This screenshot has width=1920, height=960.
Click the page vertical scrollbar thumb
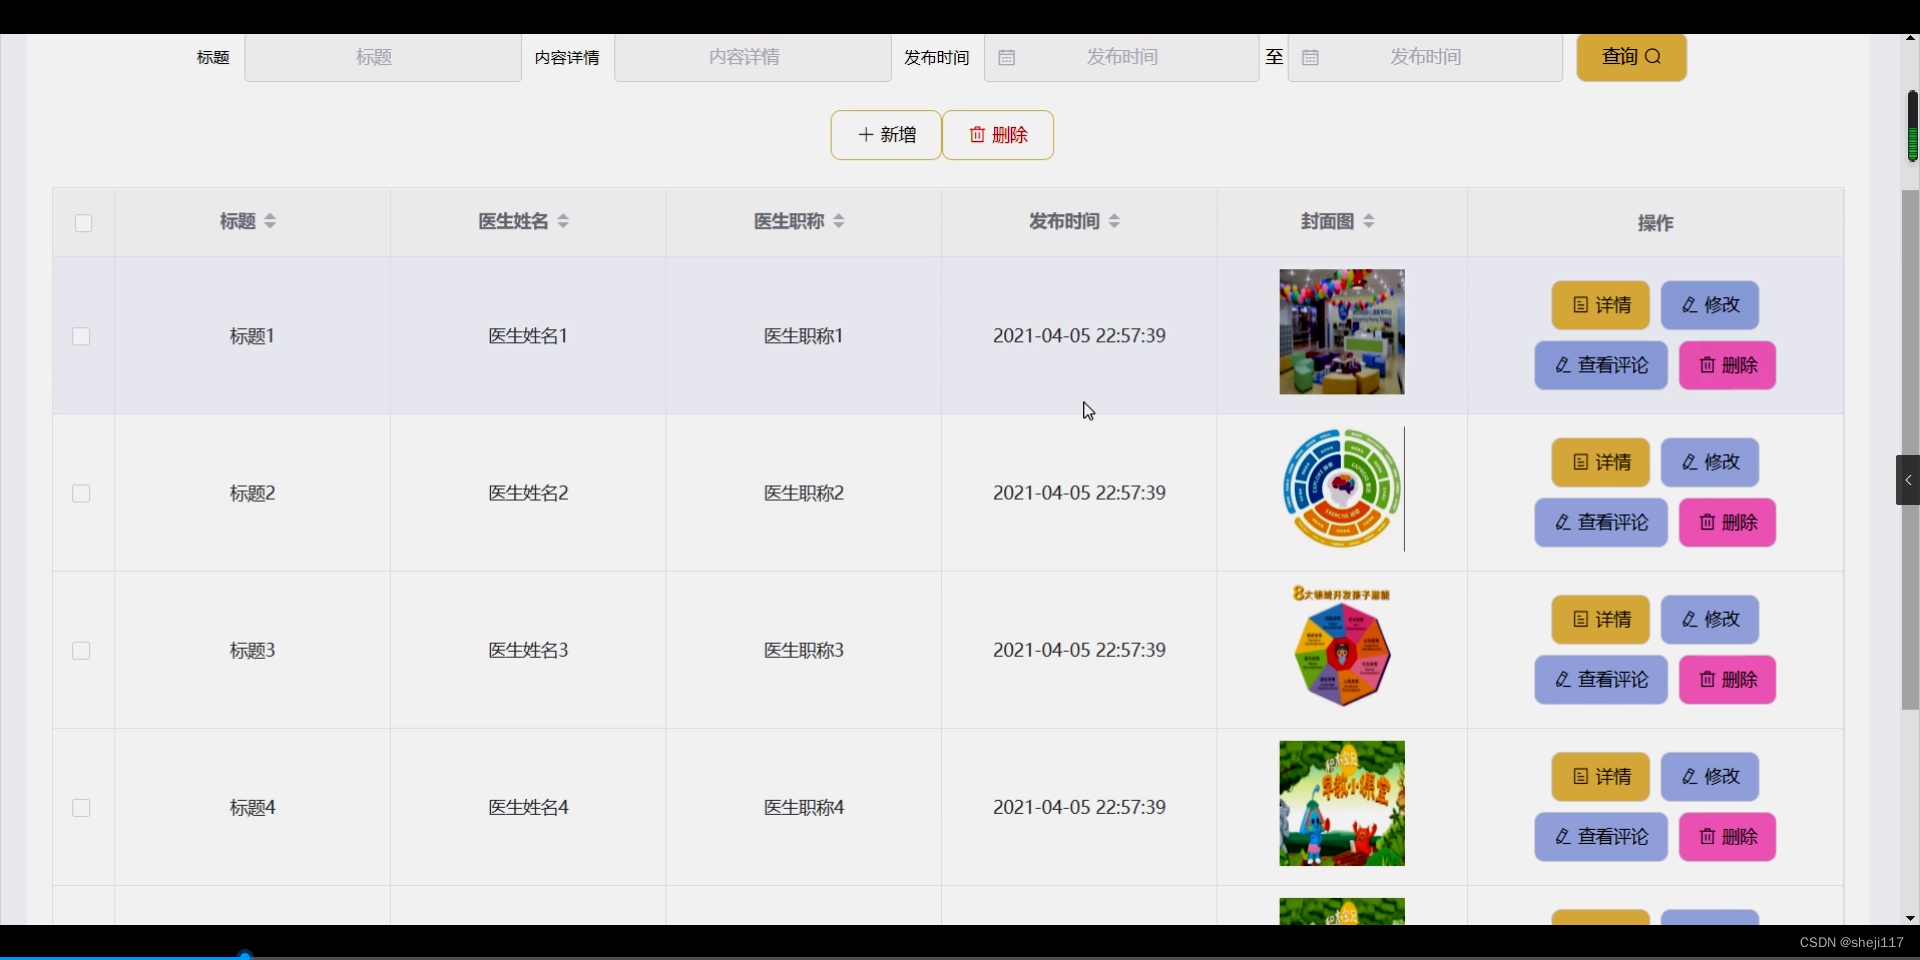(1910, 450)
